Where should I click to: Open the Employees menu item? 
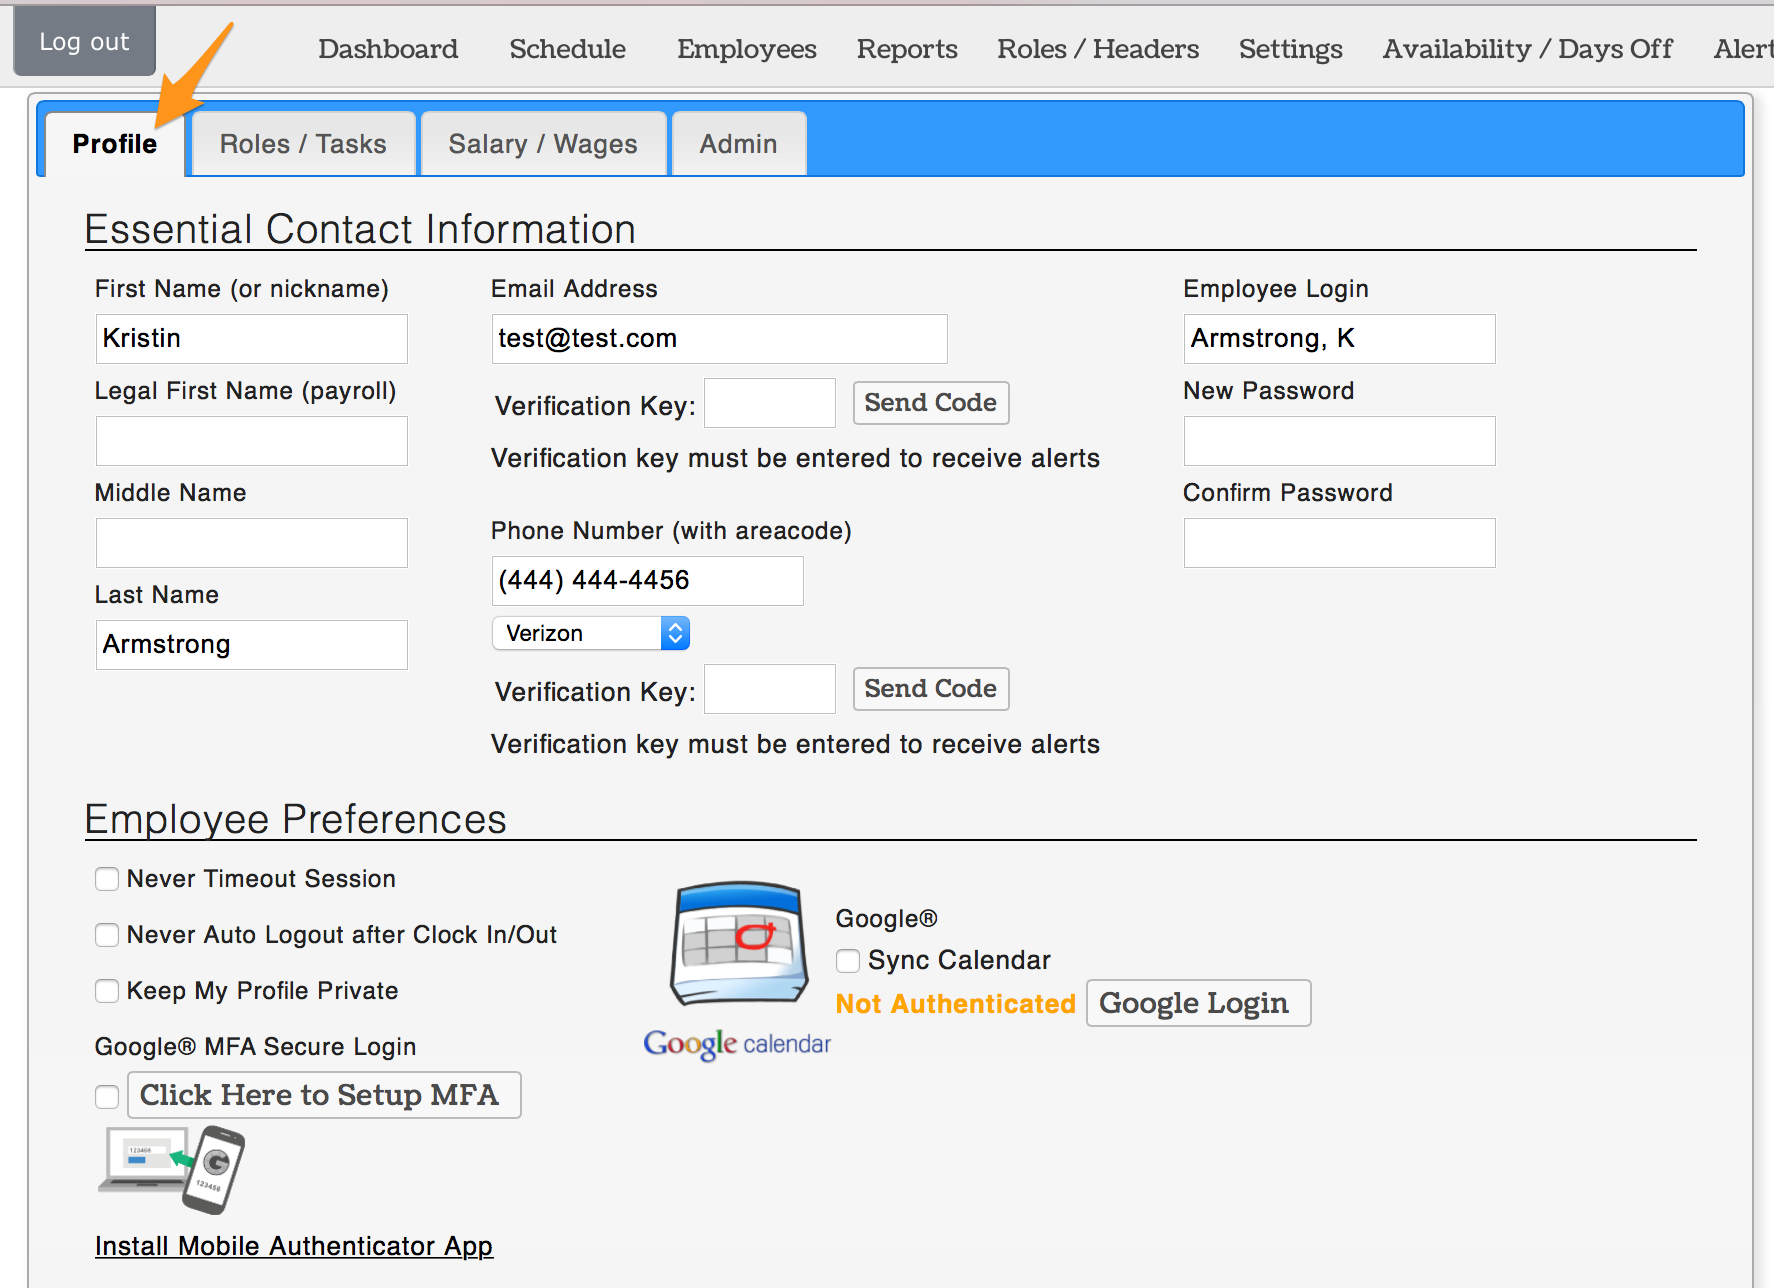pyautogui.click(x=747, y=49)
